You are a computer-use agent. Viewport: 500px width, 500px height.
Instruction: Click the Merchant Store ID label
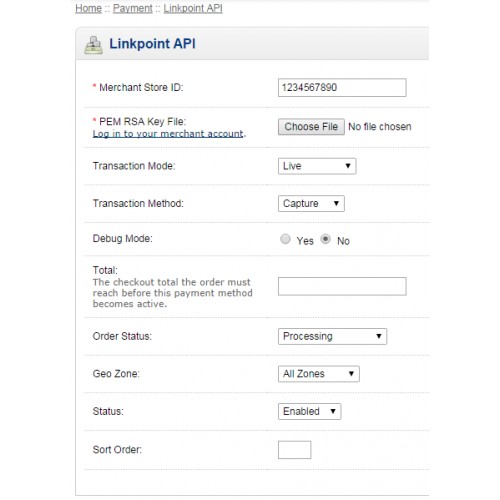(141, 88)
